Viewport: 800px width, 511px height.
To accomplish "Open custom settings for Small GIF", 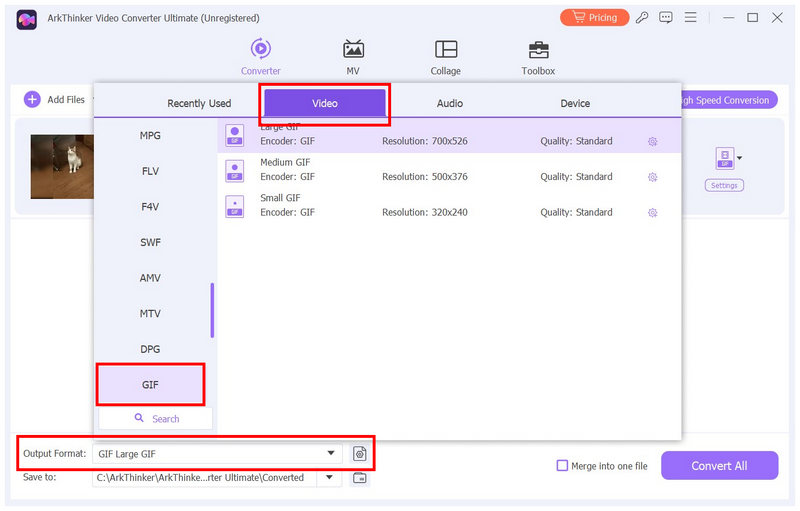I will tap(653, 213).
